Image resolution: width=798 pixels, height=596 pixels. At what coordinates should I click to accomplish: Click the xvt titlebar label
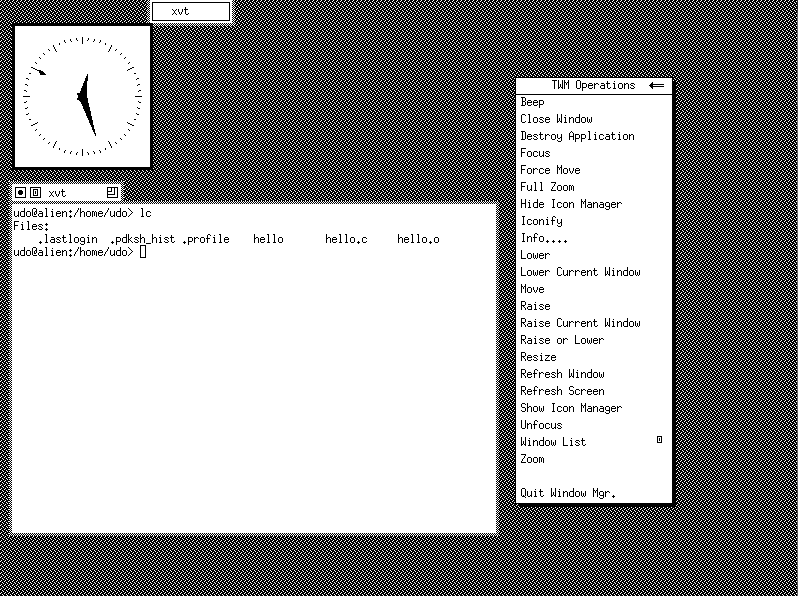pyautogui.click(x=57, y=193)
